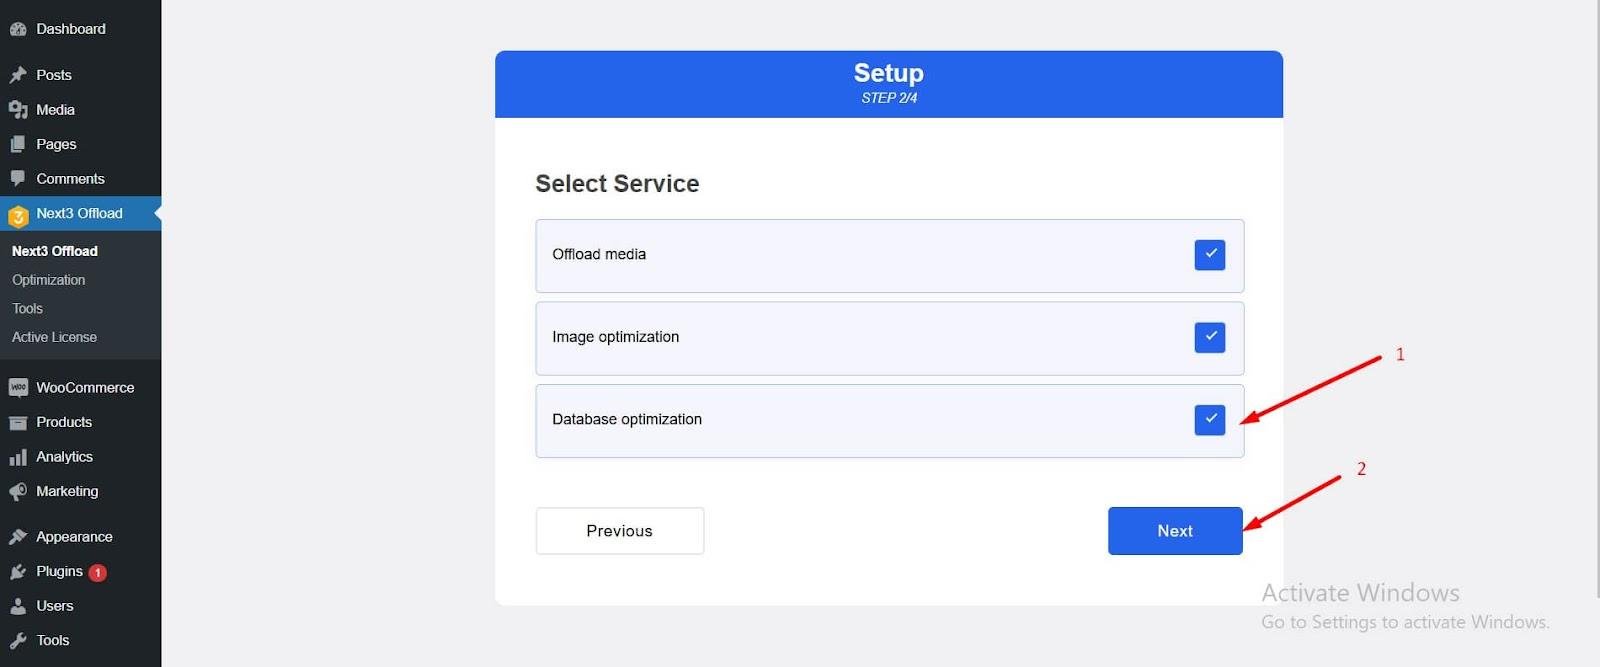The height and width of the screenshot is (667, 1600).
Task: Click the Analytics bar chart icon
Action: 18,457
